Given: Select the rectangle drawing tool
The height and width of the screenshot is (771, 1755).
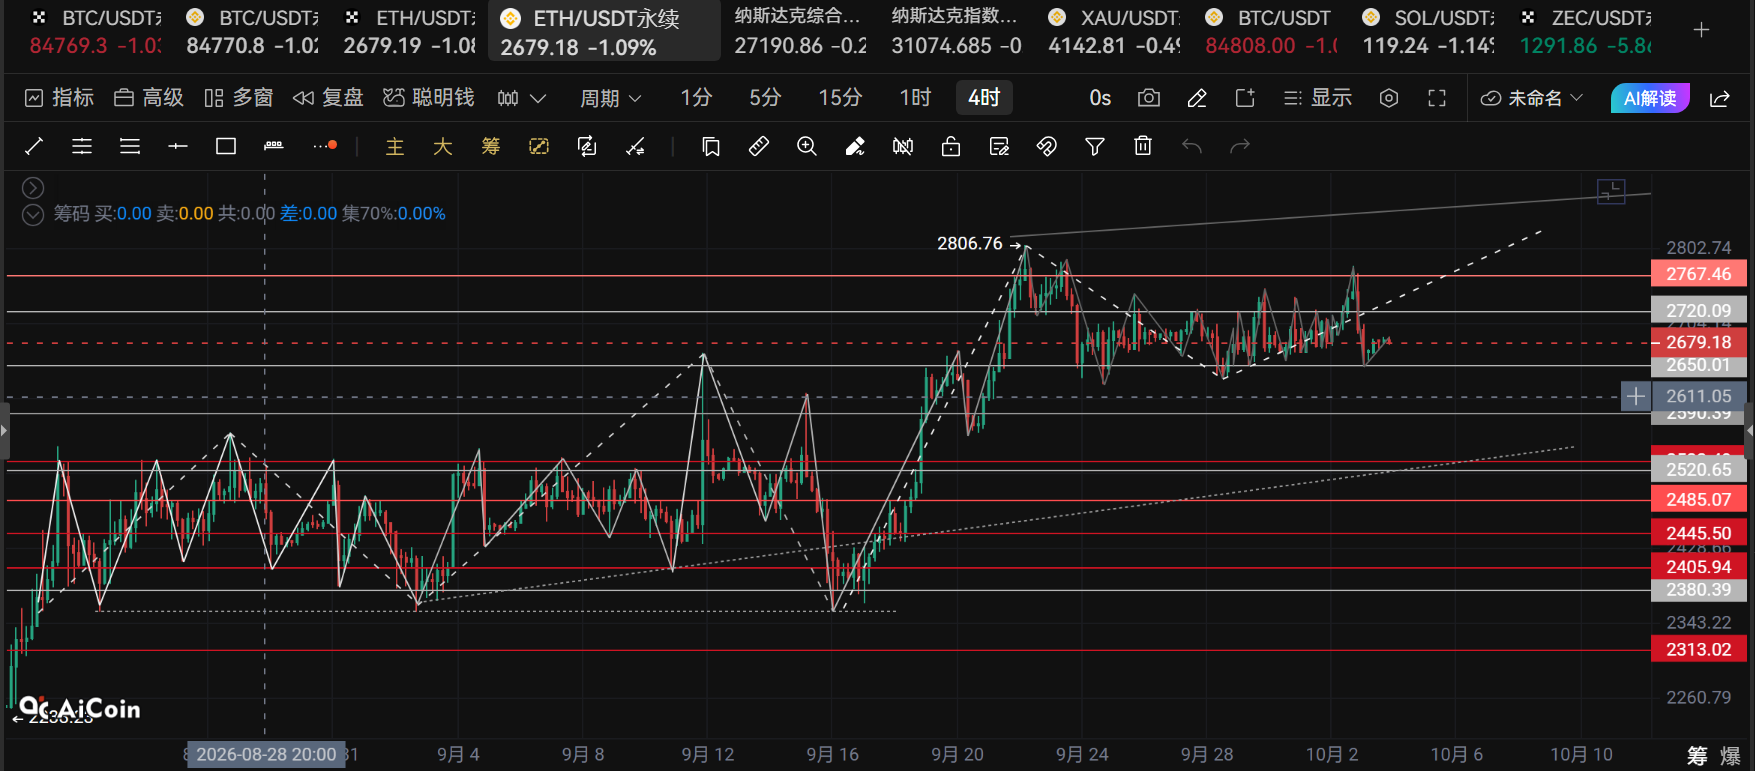Looking at the screenshot, I should (226, 147).
